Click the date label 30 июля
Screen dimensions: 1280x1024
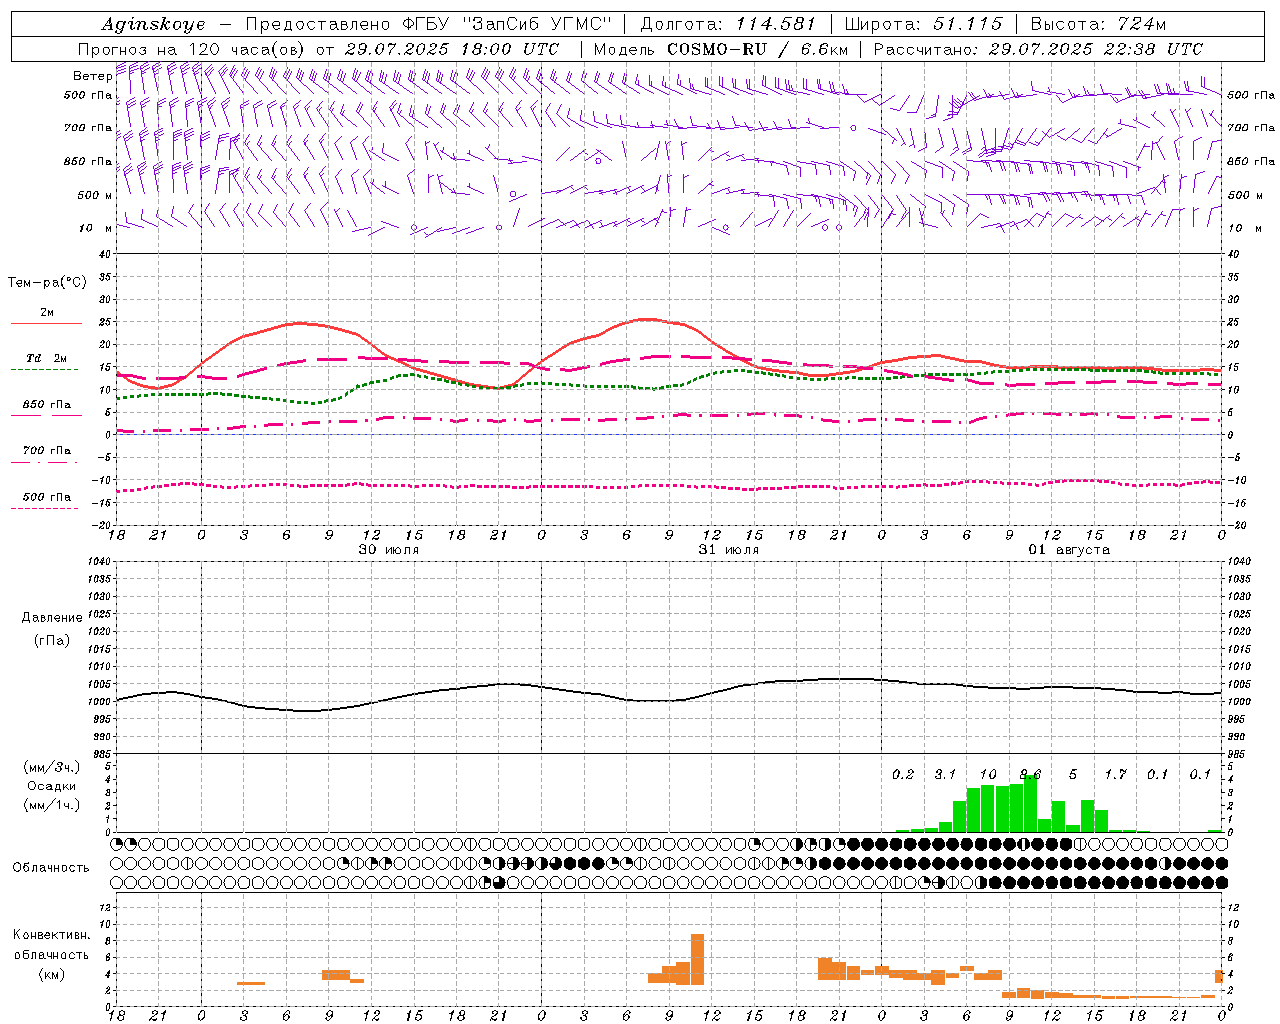click(388, 550)
